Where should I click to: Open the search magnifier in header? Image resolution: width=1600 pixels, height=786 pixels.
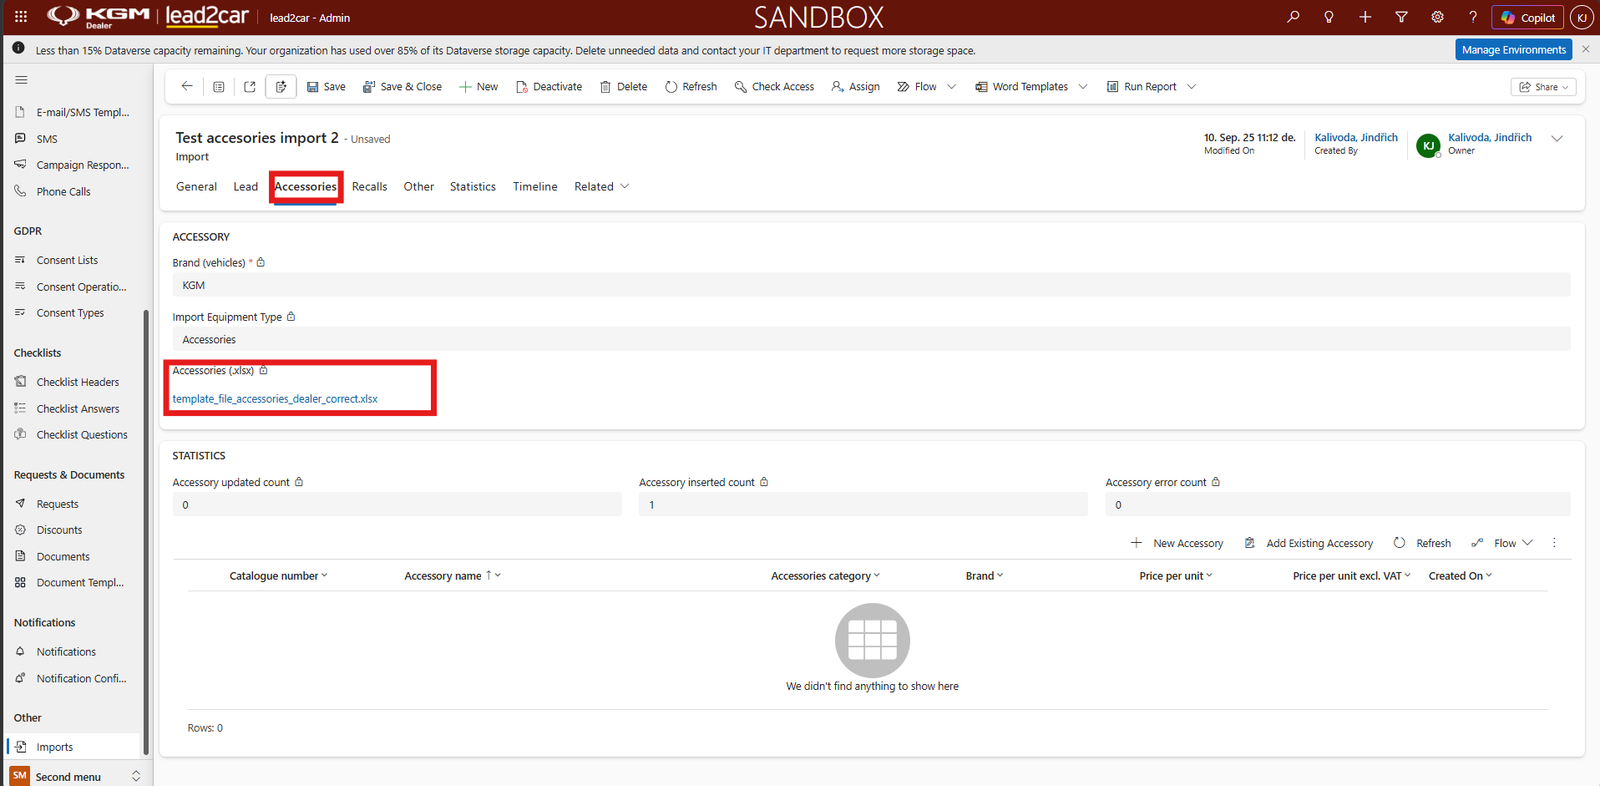pyautogui.click(x=1293, y=17)
